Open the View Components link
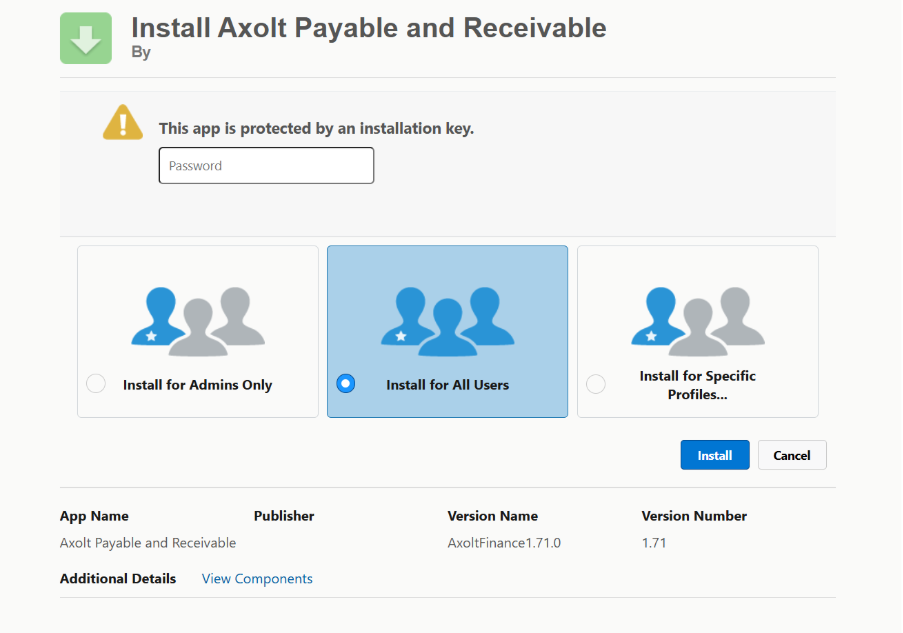Screen dimensions: 903x633 (x=257, y=579)
